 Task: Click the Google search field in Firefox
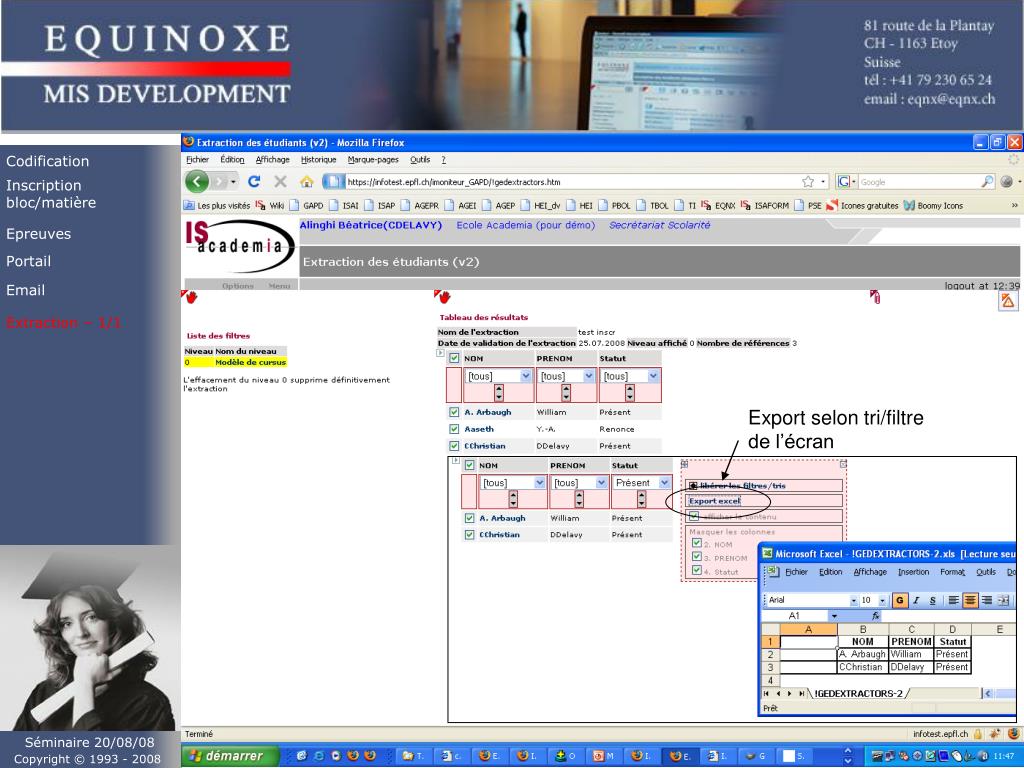919,182
